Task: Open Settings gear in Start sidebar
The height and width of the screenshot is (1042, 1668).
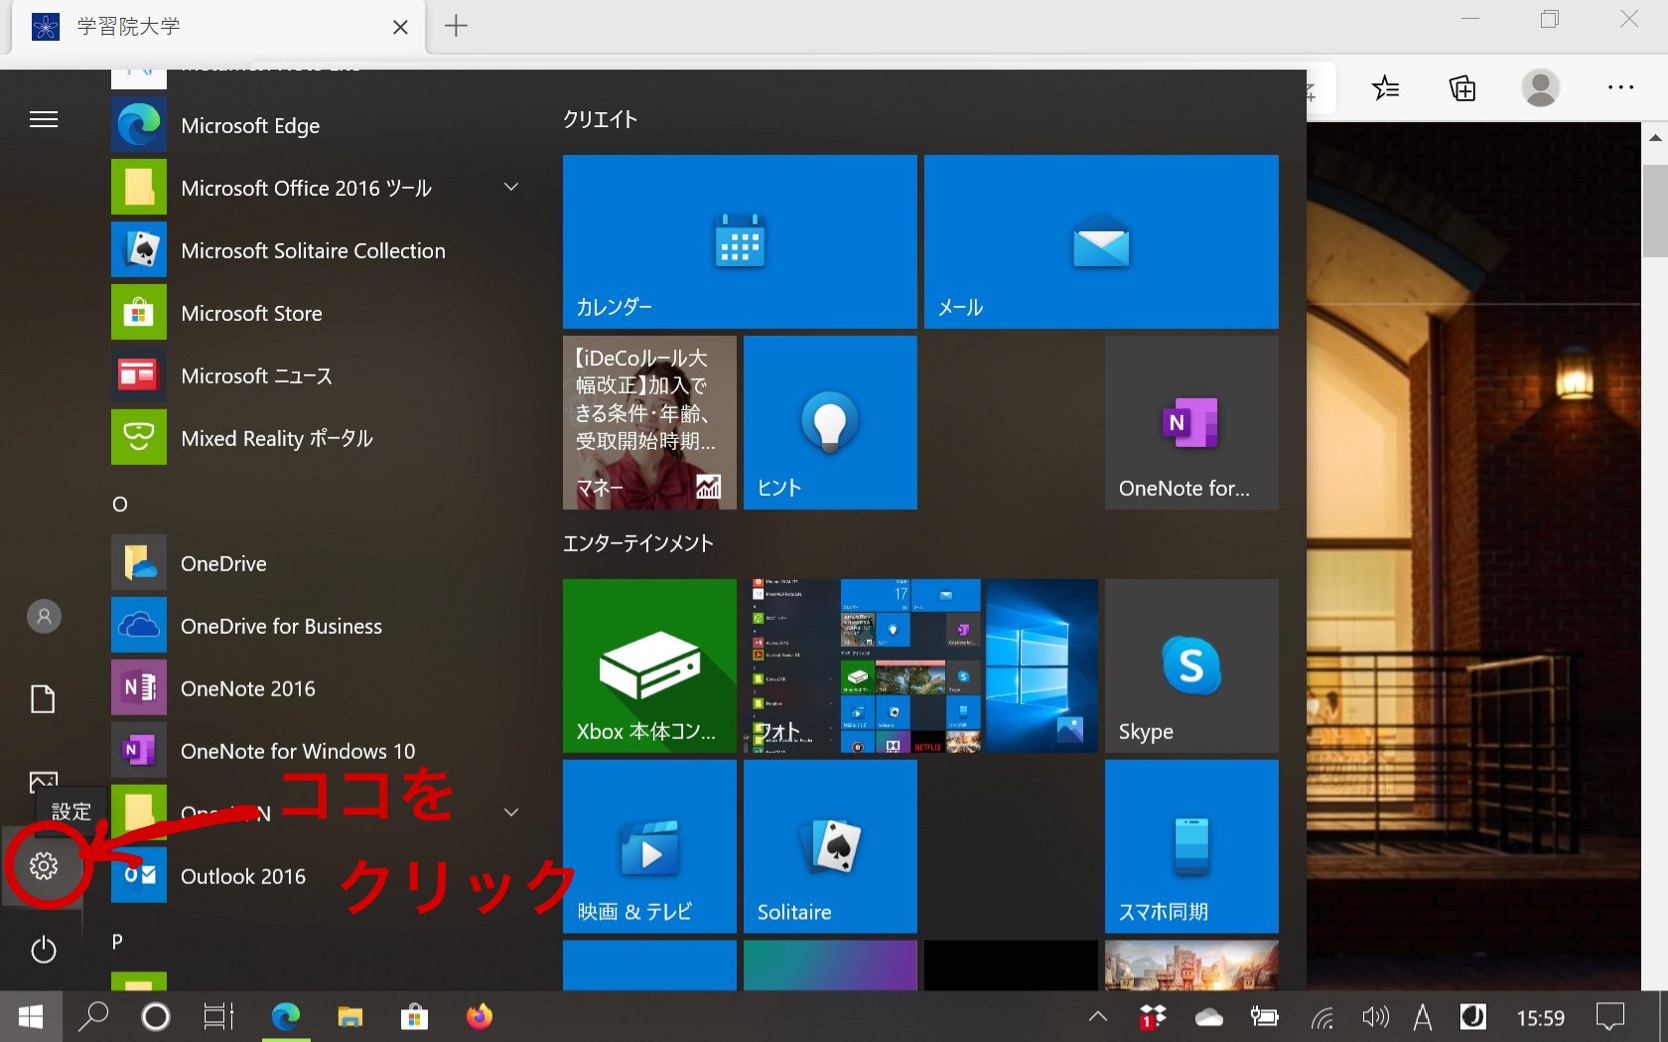Action: click(x=43, y=866)
